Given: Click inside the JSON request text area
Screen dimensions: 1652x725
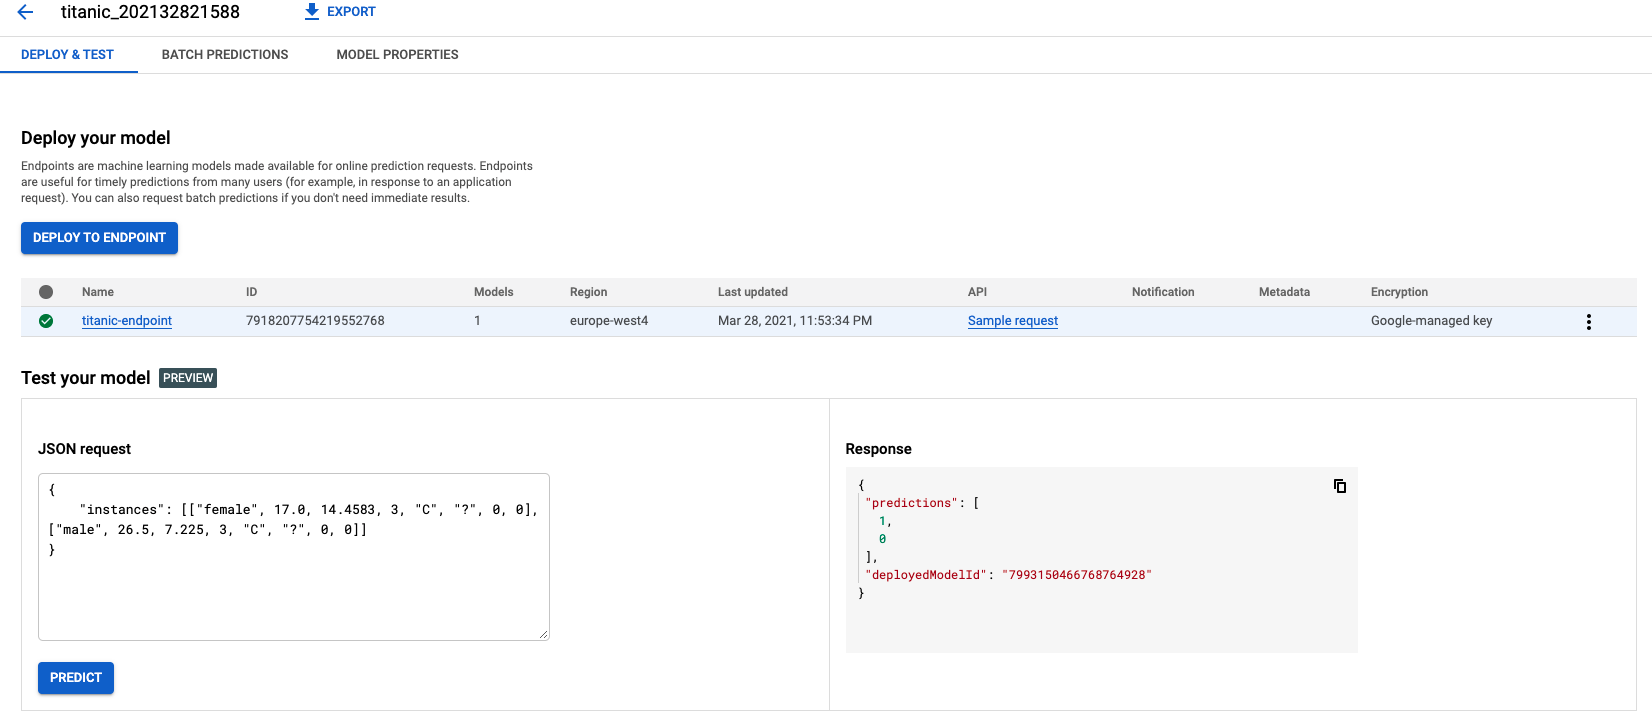Looking at the screenshot, I should tap(293, 590).
